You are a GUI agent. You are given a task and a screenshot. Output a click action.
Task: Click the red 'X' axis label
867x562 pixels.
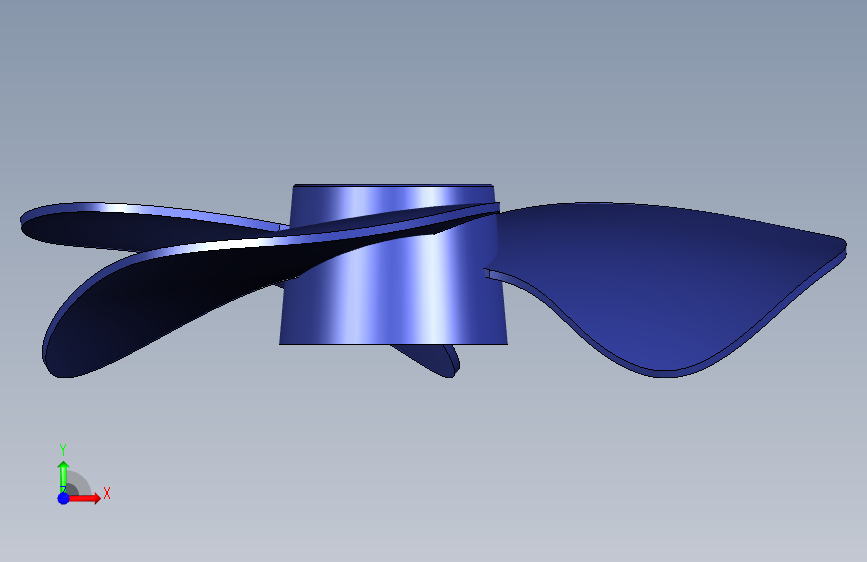[x=107, y=493]
